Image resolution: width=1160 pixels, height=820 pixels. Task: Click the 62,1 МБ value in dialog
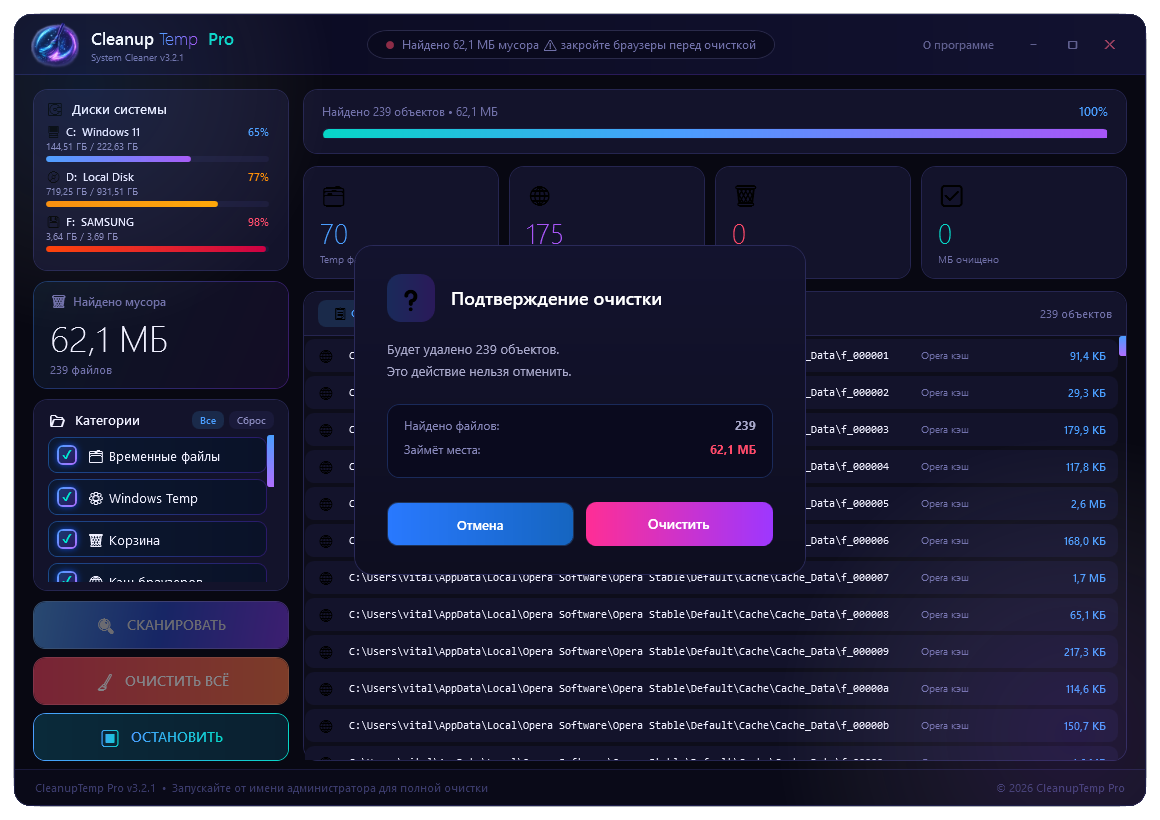pyautogui.click(x=733, y=449)
